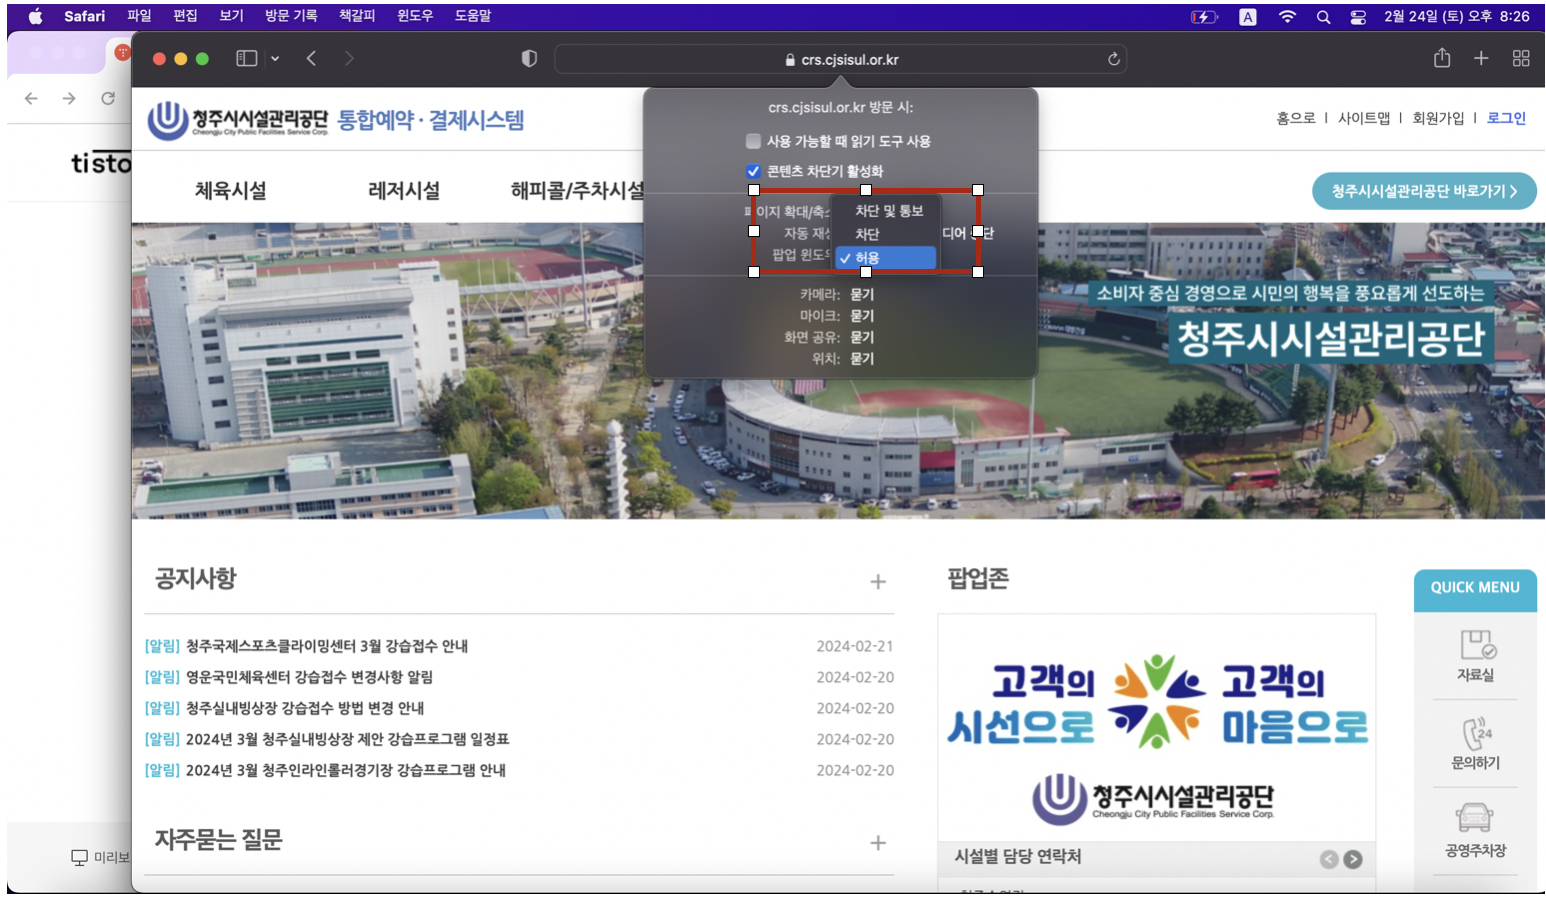
Task: Click the 홈으로 link
Action: coord(1296,118)
